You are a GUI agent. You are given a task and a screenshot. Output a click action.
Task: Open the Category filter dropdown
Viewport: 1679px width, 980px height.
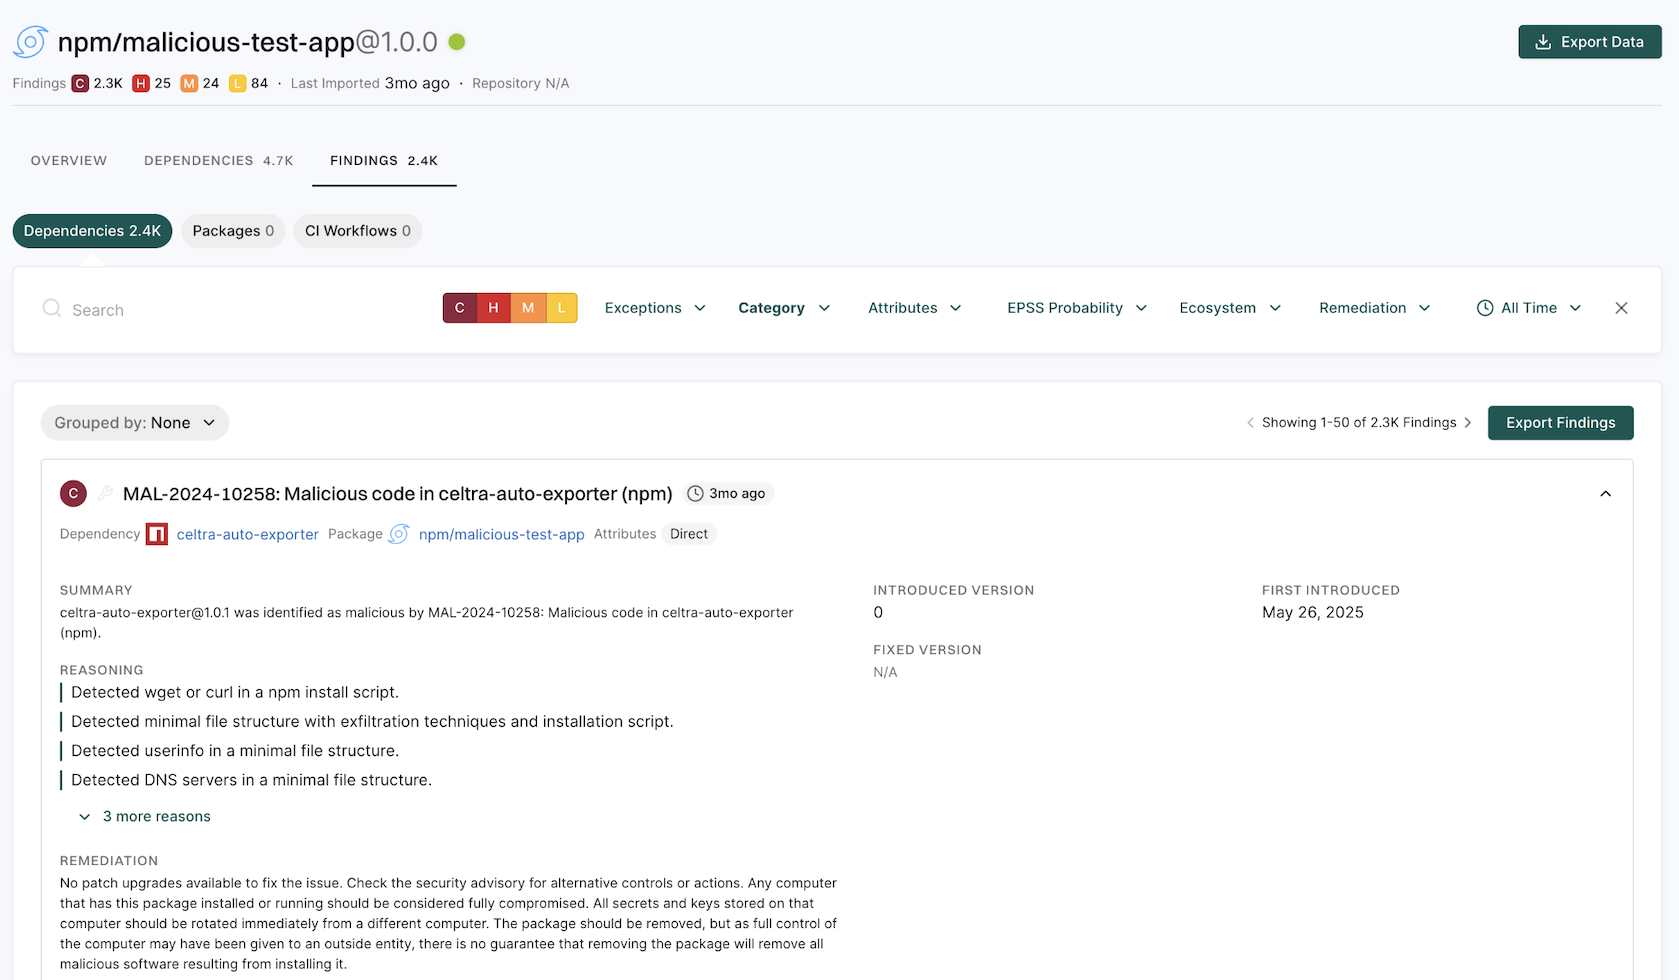[x=784, y=308]
